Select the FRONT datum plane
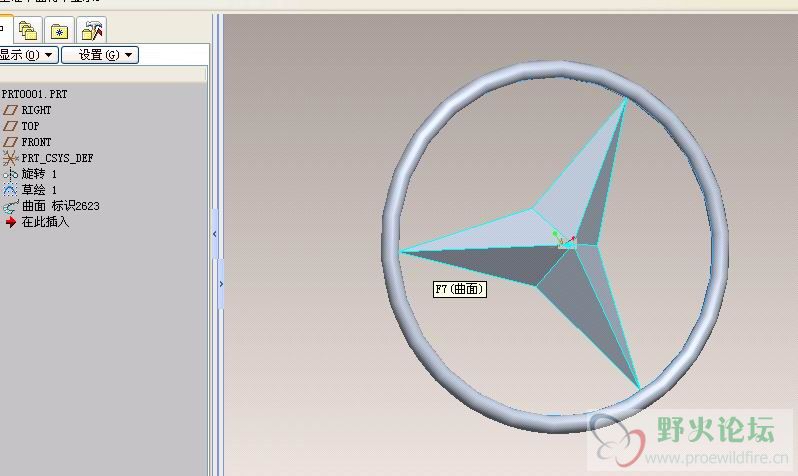Screen dimensions: 798x476 [36, 142]
